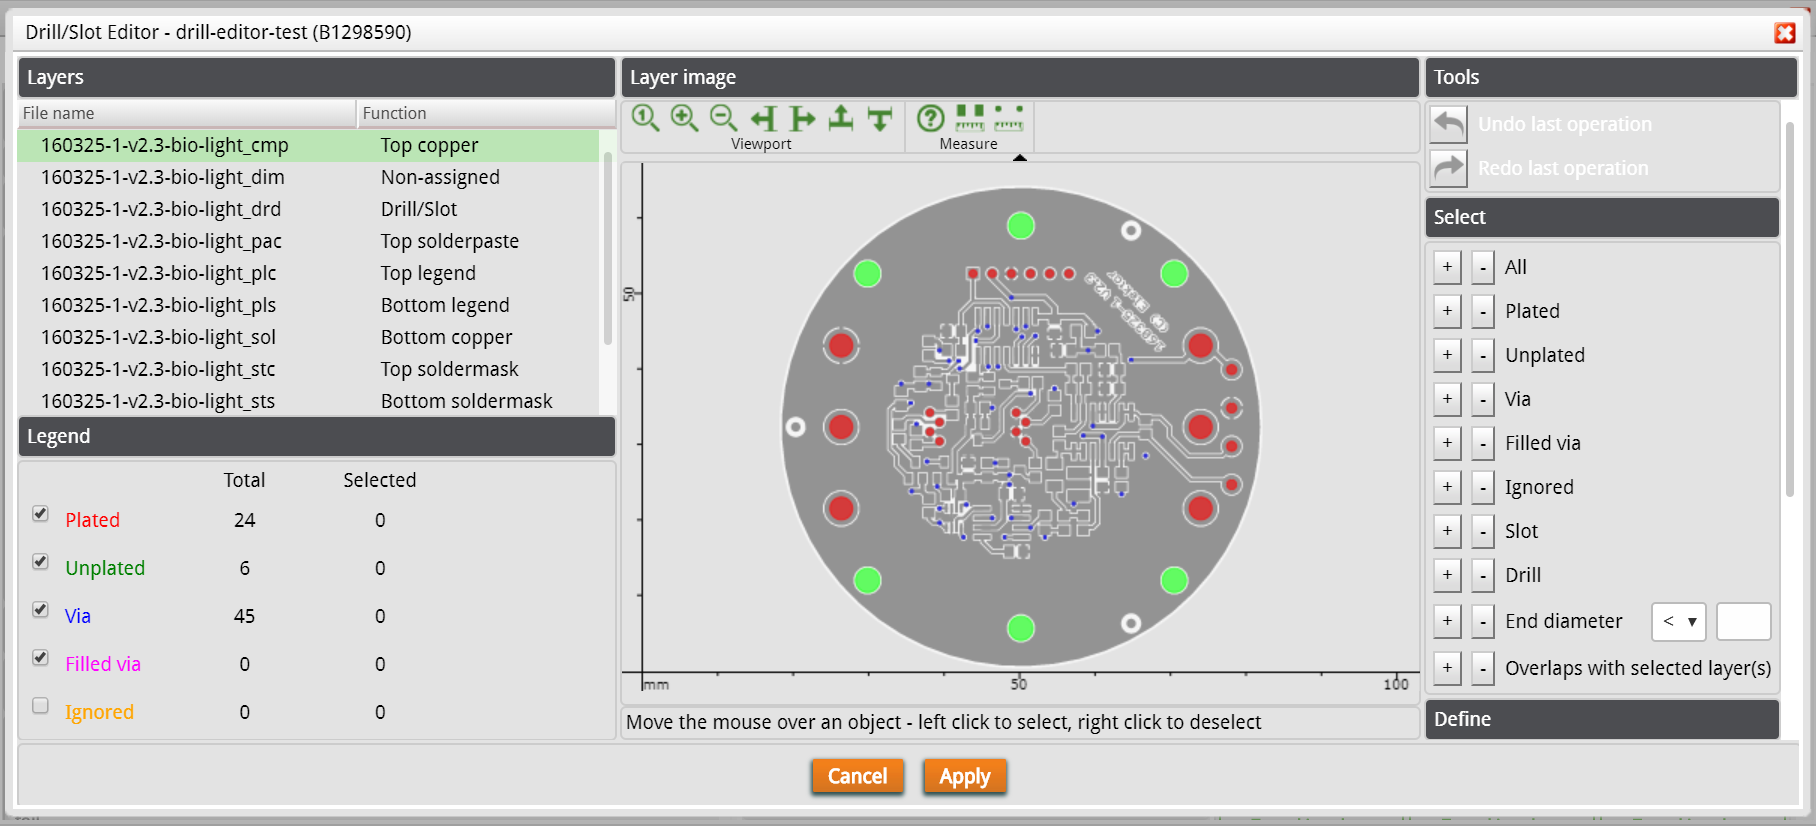1816x826 pixels.
Task: Toggle the Plated legend checkbox
Action: click(40, 513)
